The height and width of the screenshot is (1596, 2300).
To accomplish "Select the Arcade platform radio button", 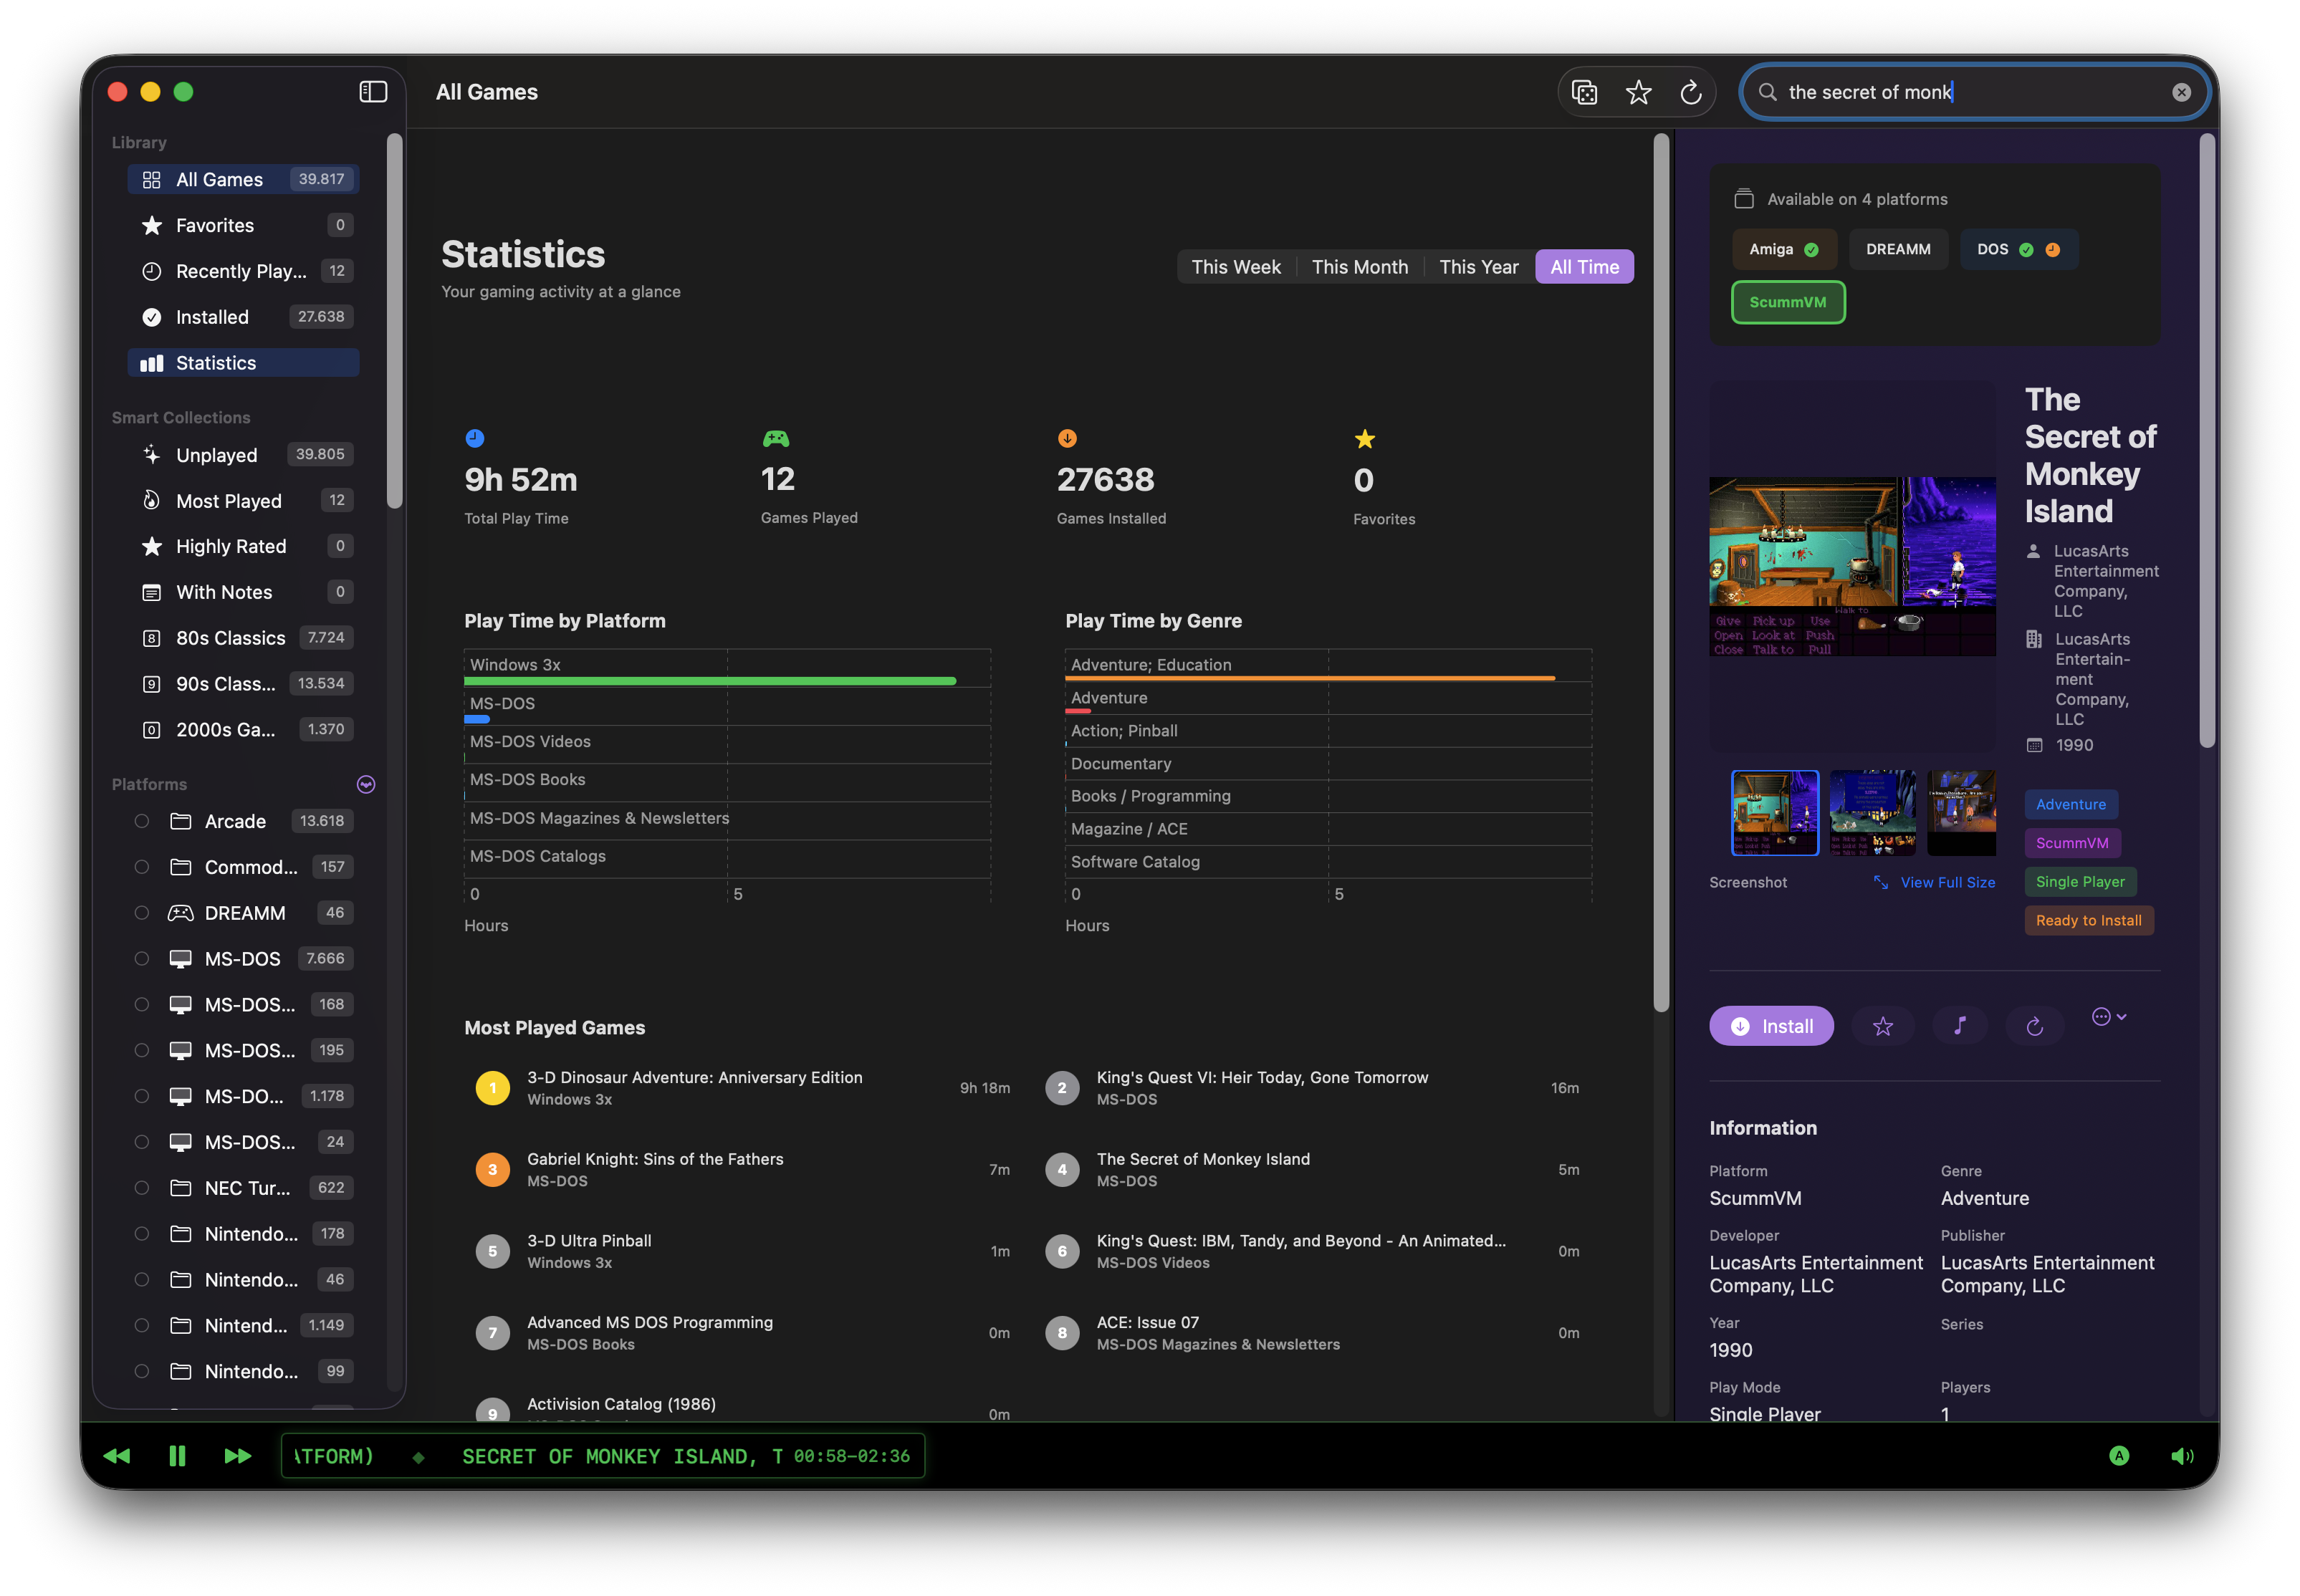I will point(141,821).
